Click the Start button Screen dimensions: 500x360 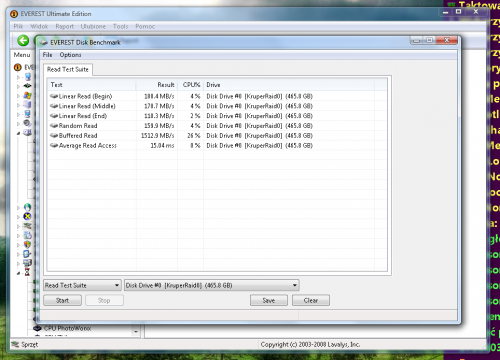pos(62,300)
